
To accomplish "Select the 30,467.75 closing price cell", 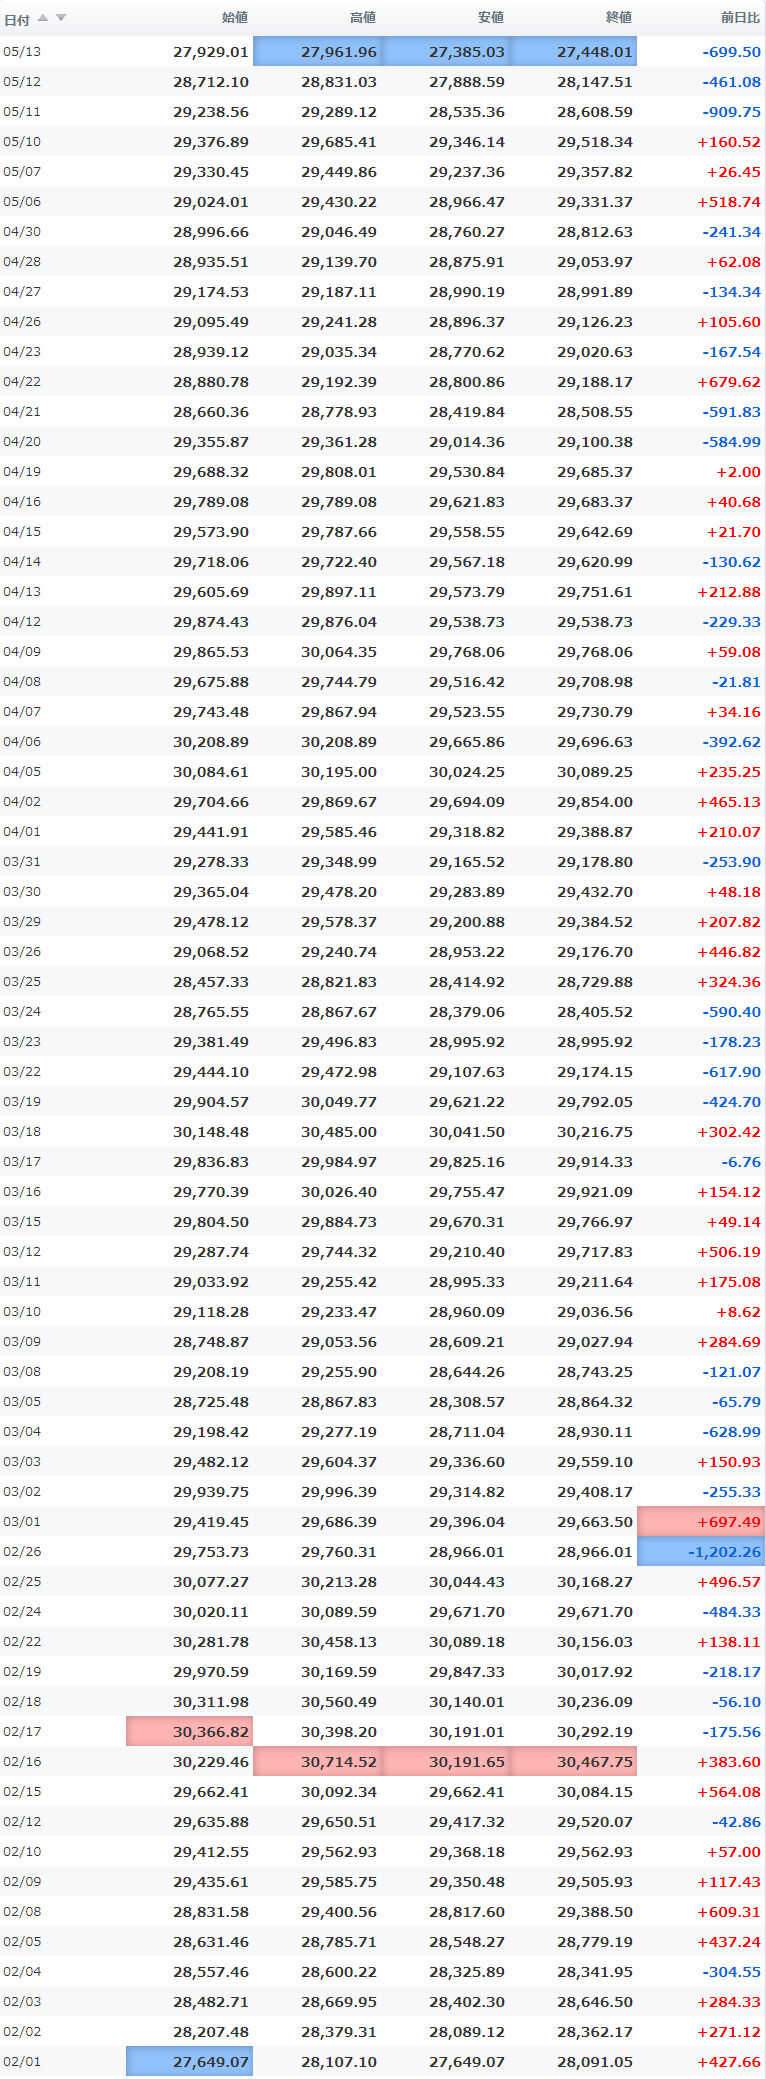I will pyautogui.click(x=573, y=1762).
